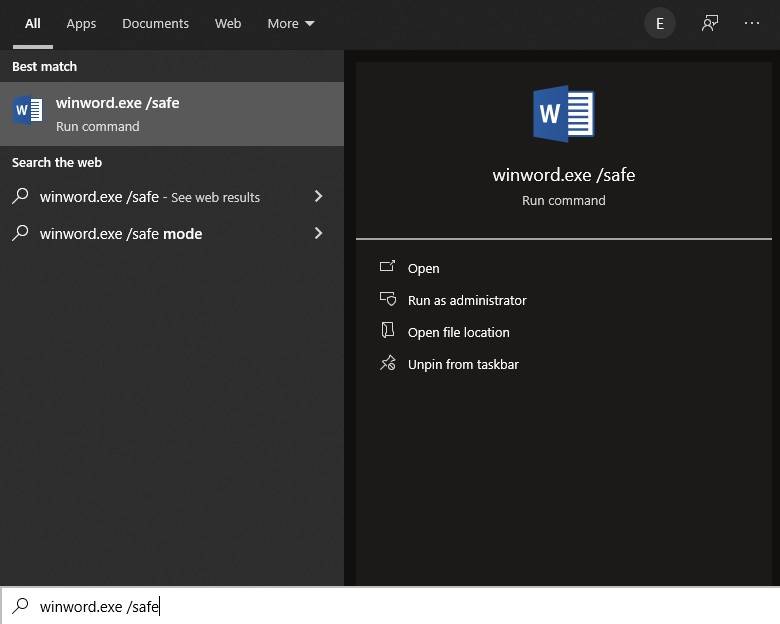Click in the search box text field
This screenshot has width=780, height=624.
point(400,606)
